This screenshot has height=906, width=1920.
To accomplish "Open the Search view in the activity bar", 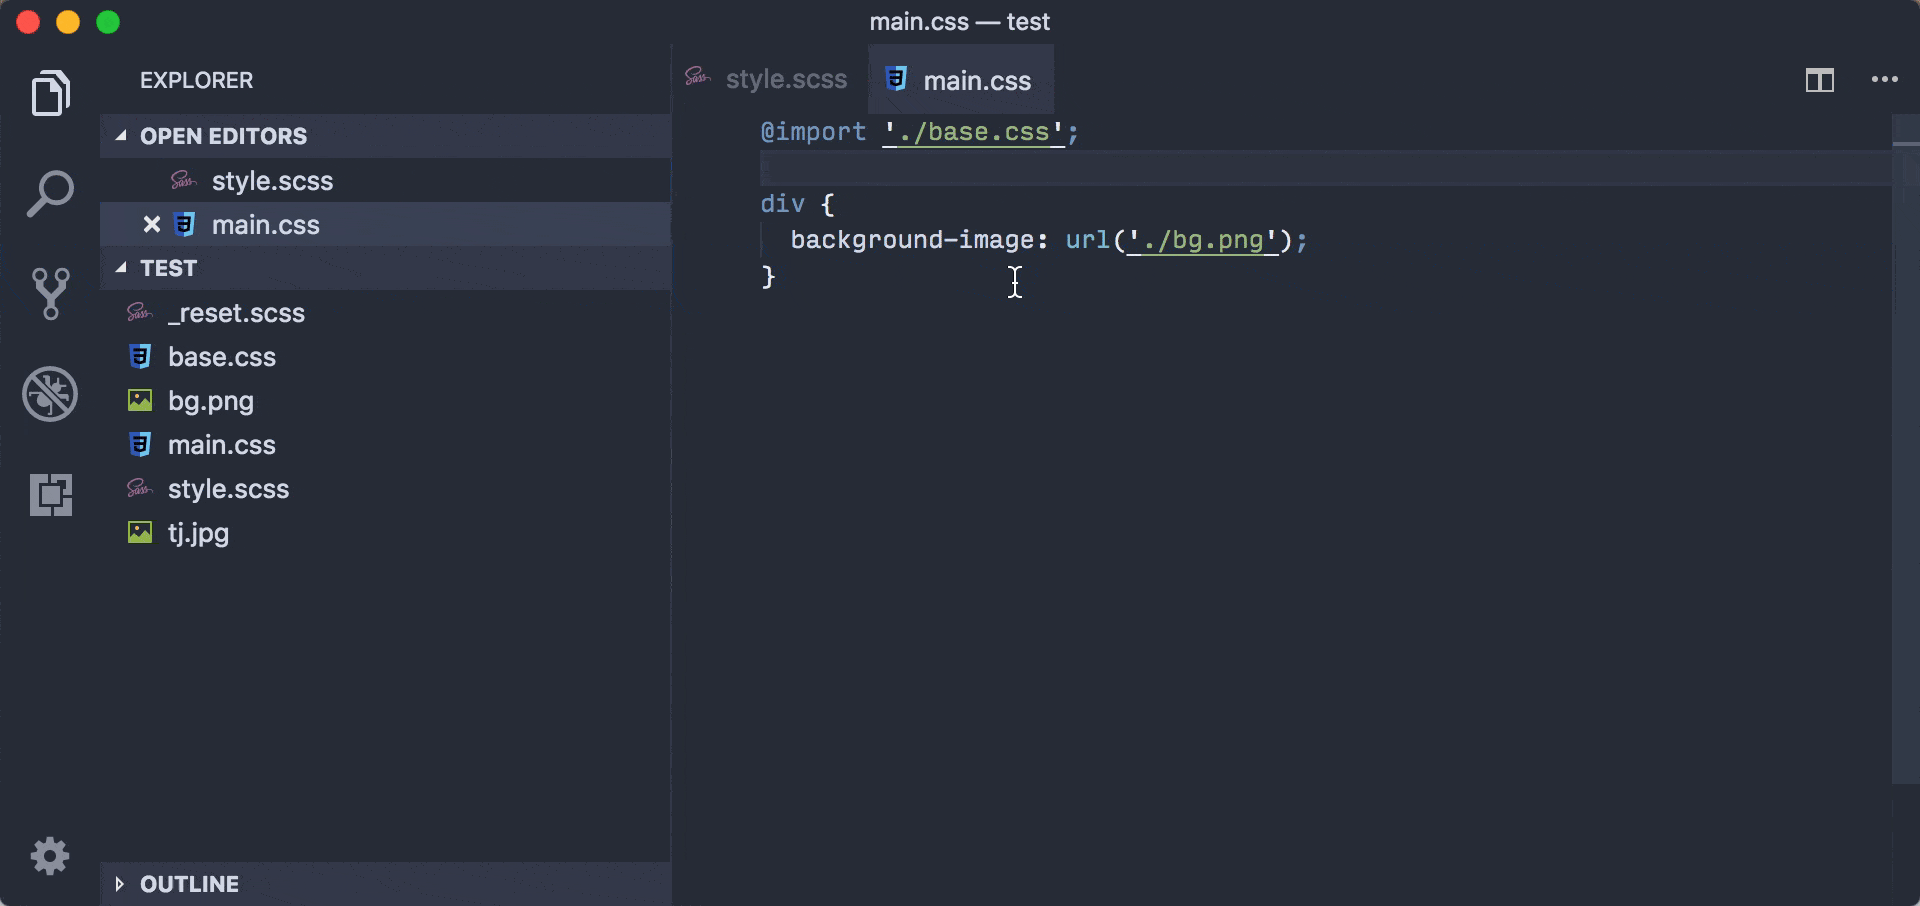I will click(49, 192).
